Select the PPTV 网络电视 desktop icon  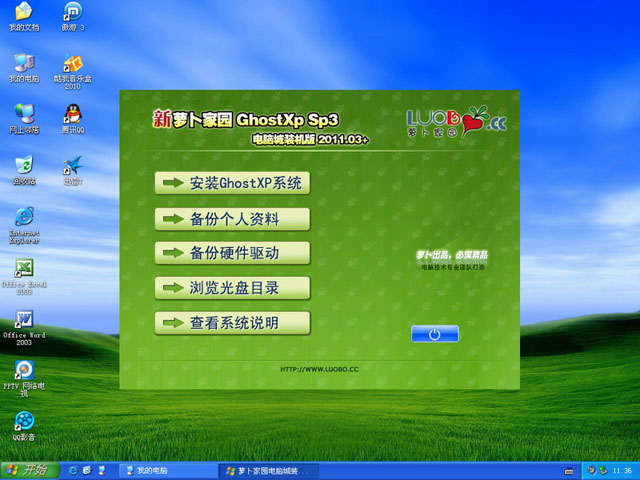tap(24, 378)
